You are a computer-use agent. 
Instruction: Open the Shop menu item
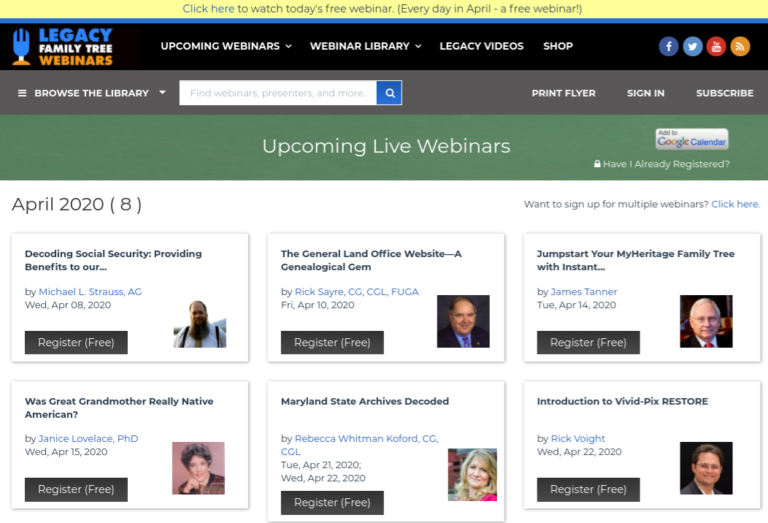click(x=558, y=46)
